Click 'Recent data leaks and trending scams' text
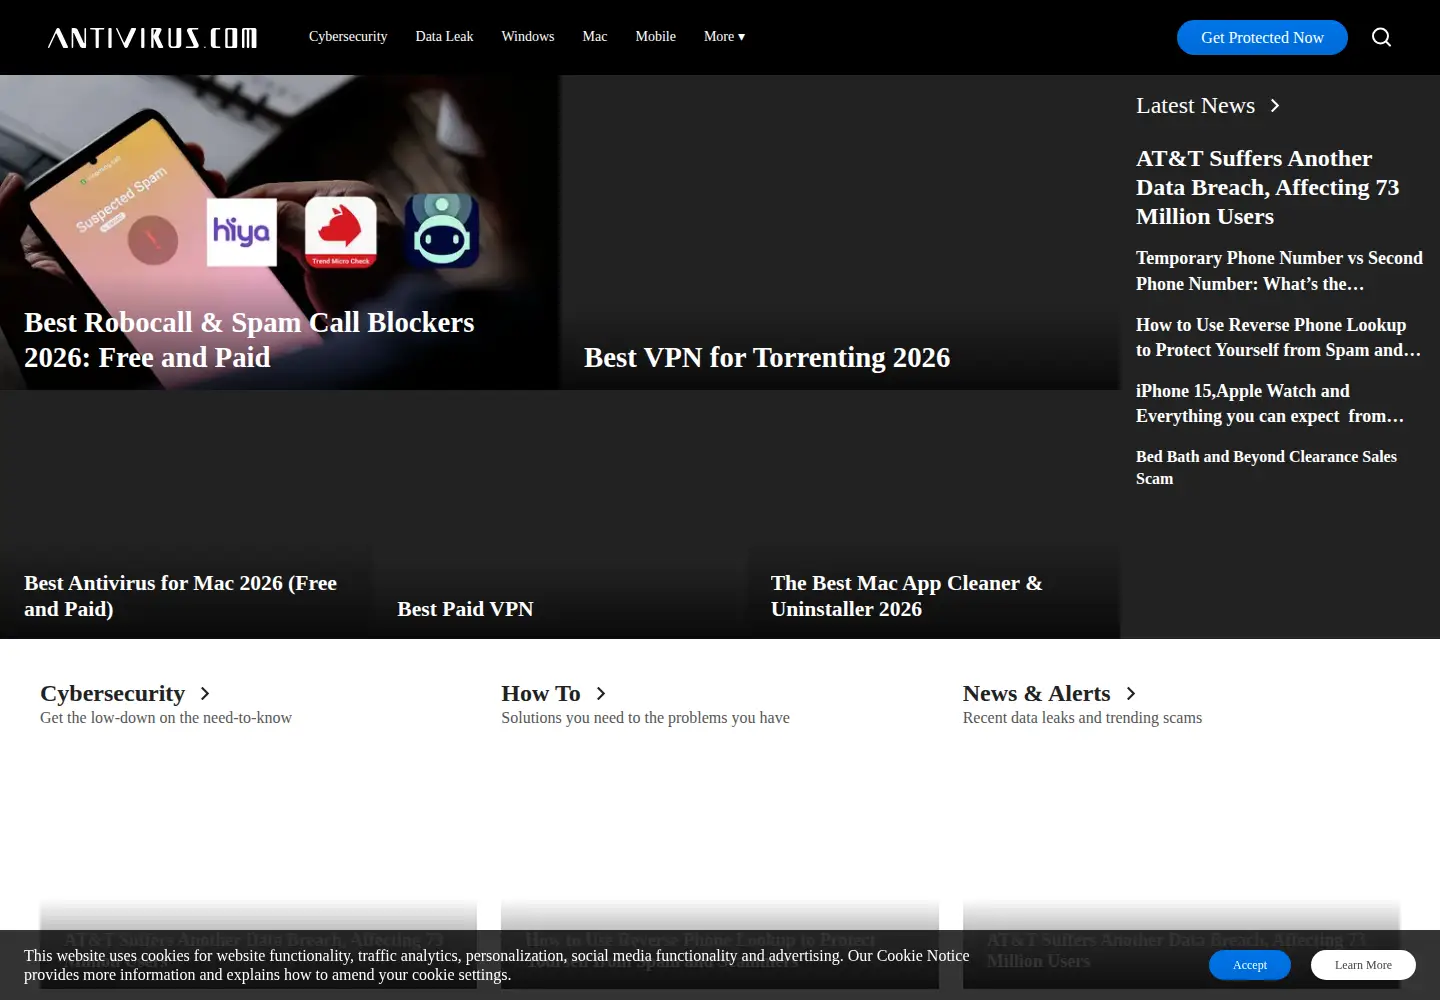Screen dimensions: 1440x1000 point(1082,718)
